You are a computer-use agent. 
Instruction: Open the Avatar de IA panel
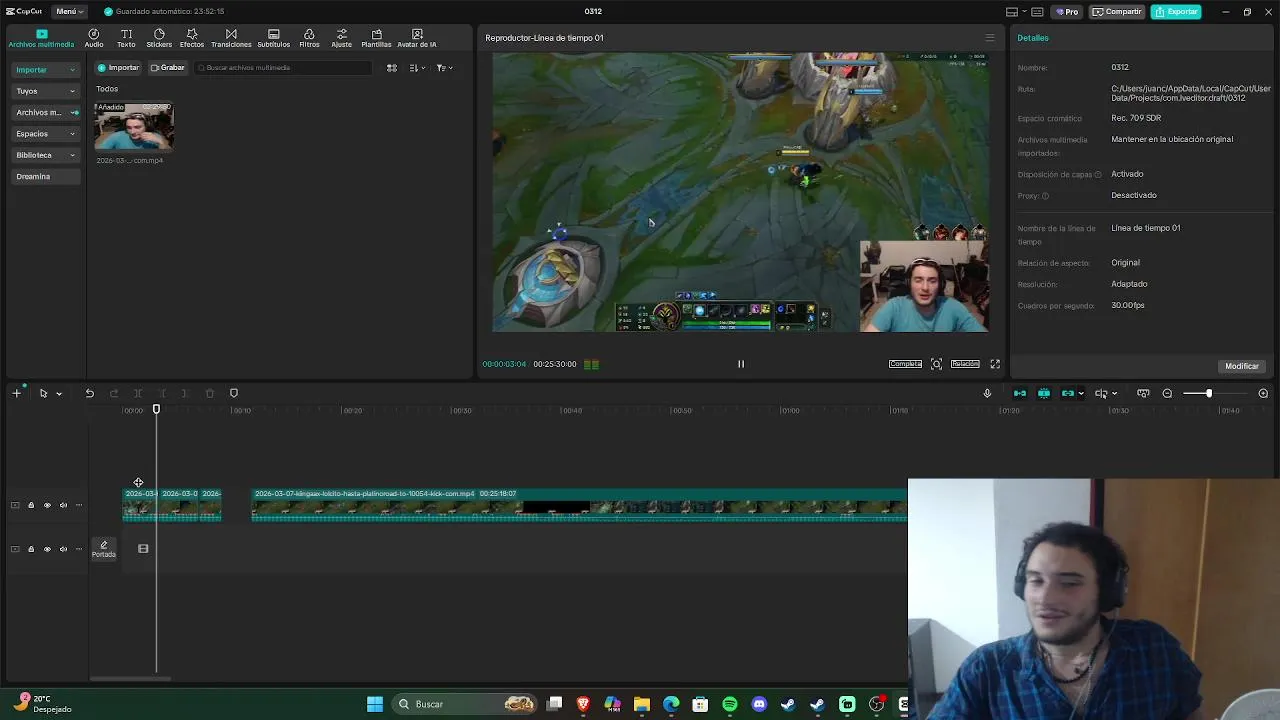(x=416, y=38)
